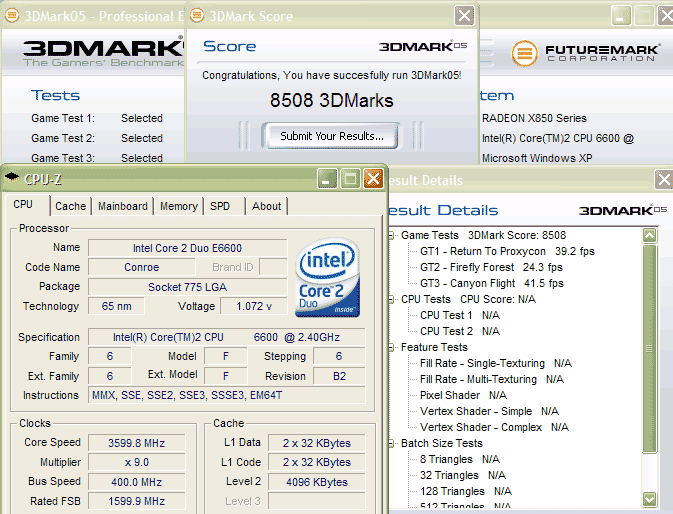
Task: Open the Mainboard tab
Action: [123, 206]
